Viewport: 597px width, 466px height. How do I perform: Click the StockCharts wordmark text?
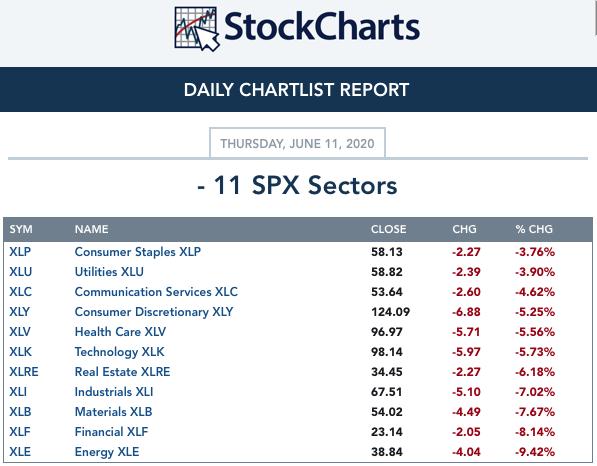click(x=322, y=27)
